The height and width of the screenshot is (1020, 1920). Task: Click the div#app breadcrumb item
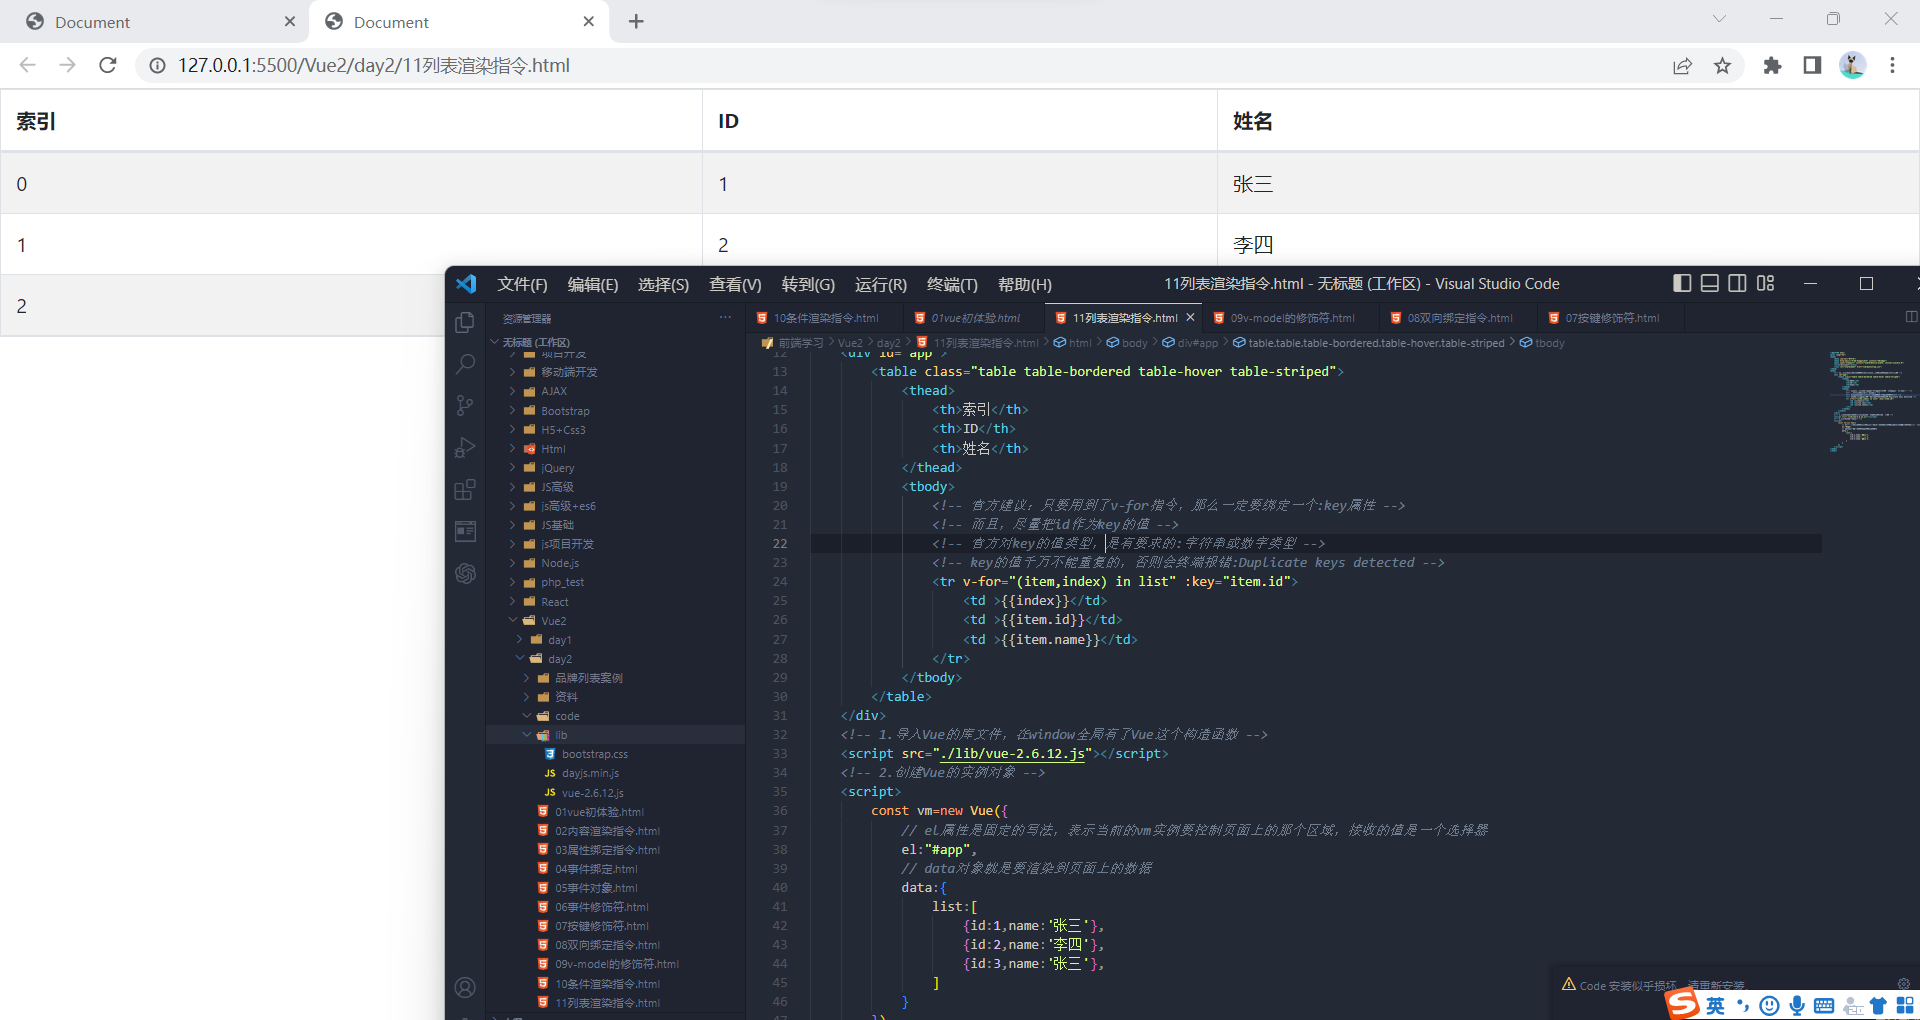pos(1190,343)
